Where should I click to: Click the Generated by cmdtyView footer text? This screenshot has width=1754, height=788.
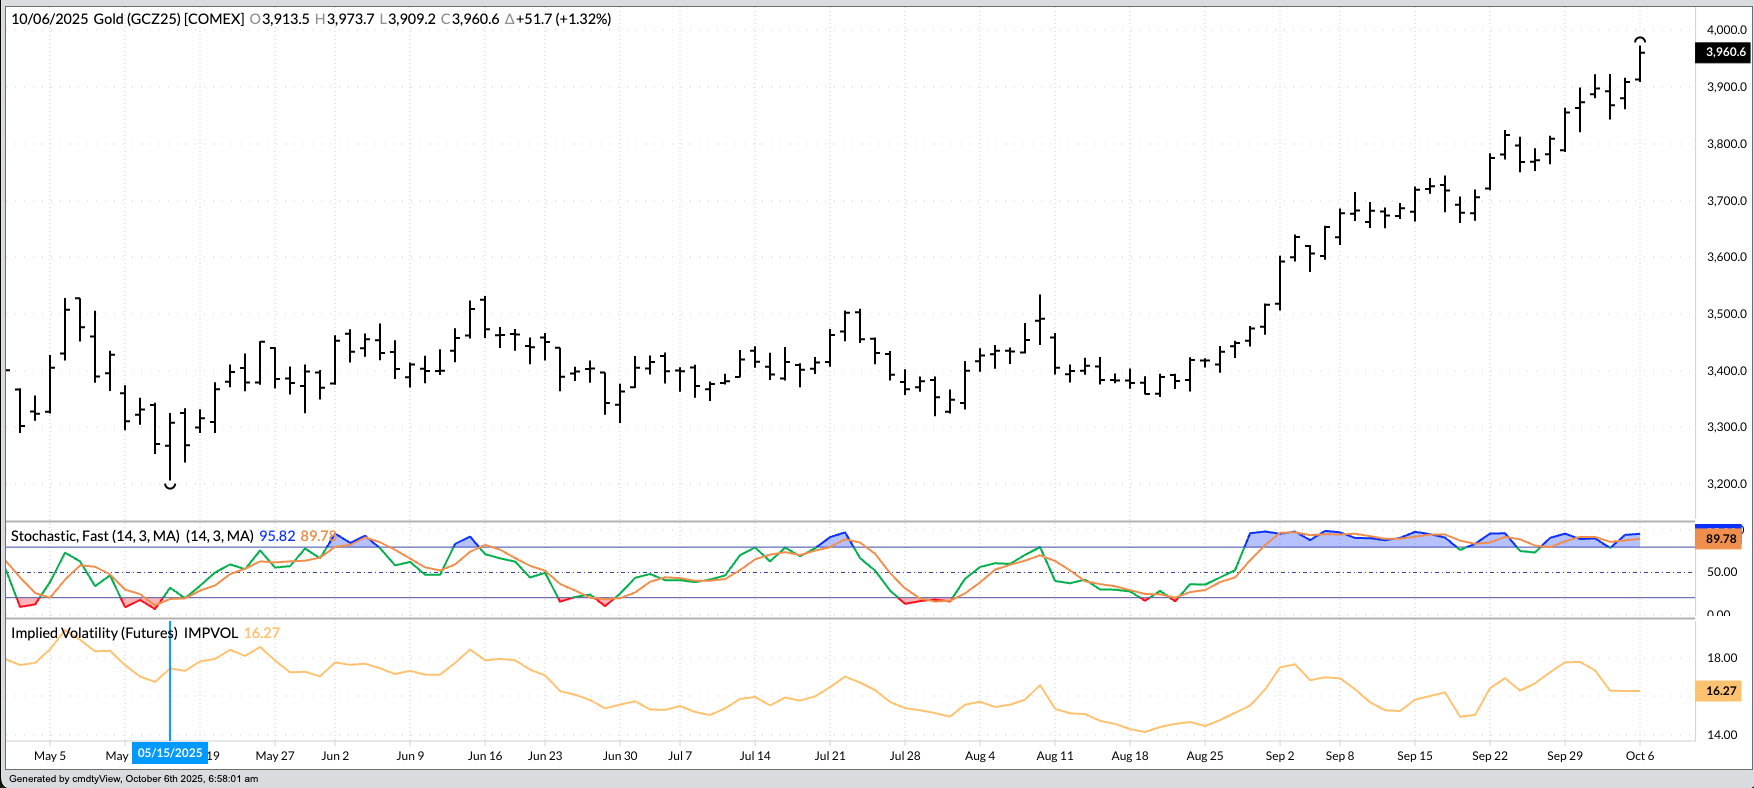pyautogui.click(x=133, y=779)
